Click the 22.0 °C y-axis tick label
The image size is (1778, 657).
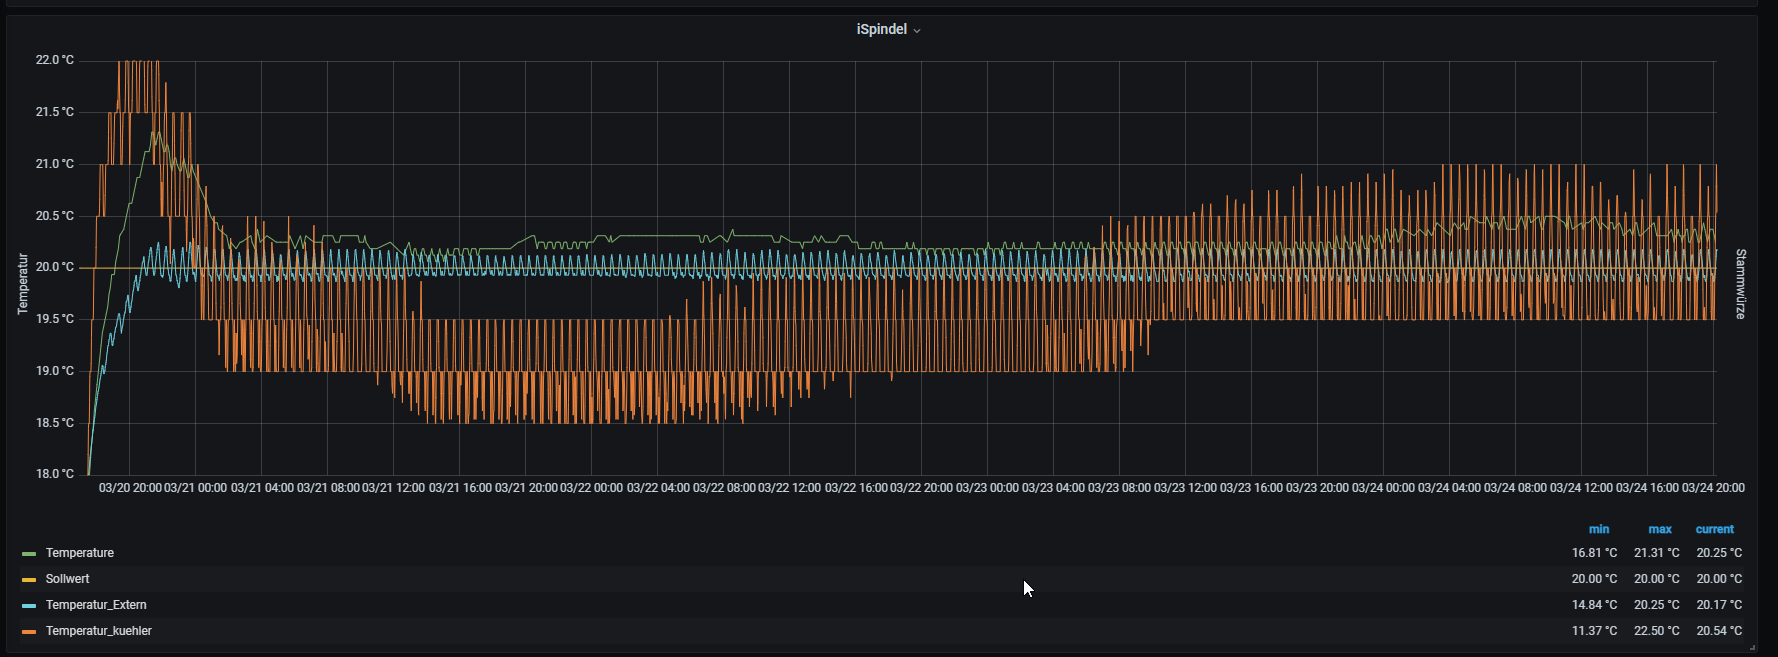[55, 60]
